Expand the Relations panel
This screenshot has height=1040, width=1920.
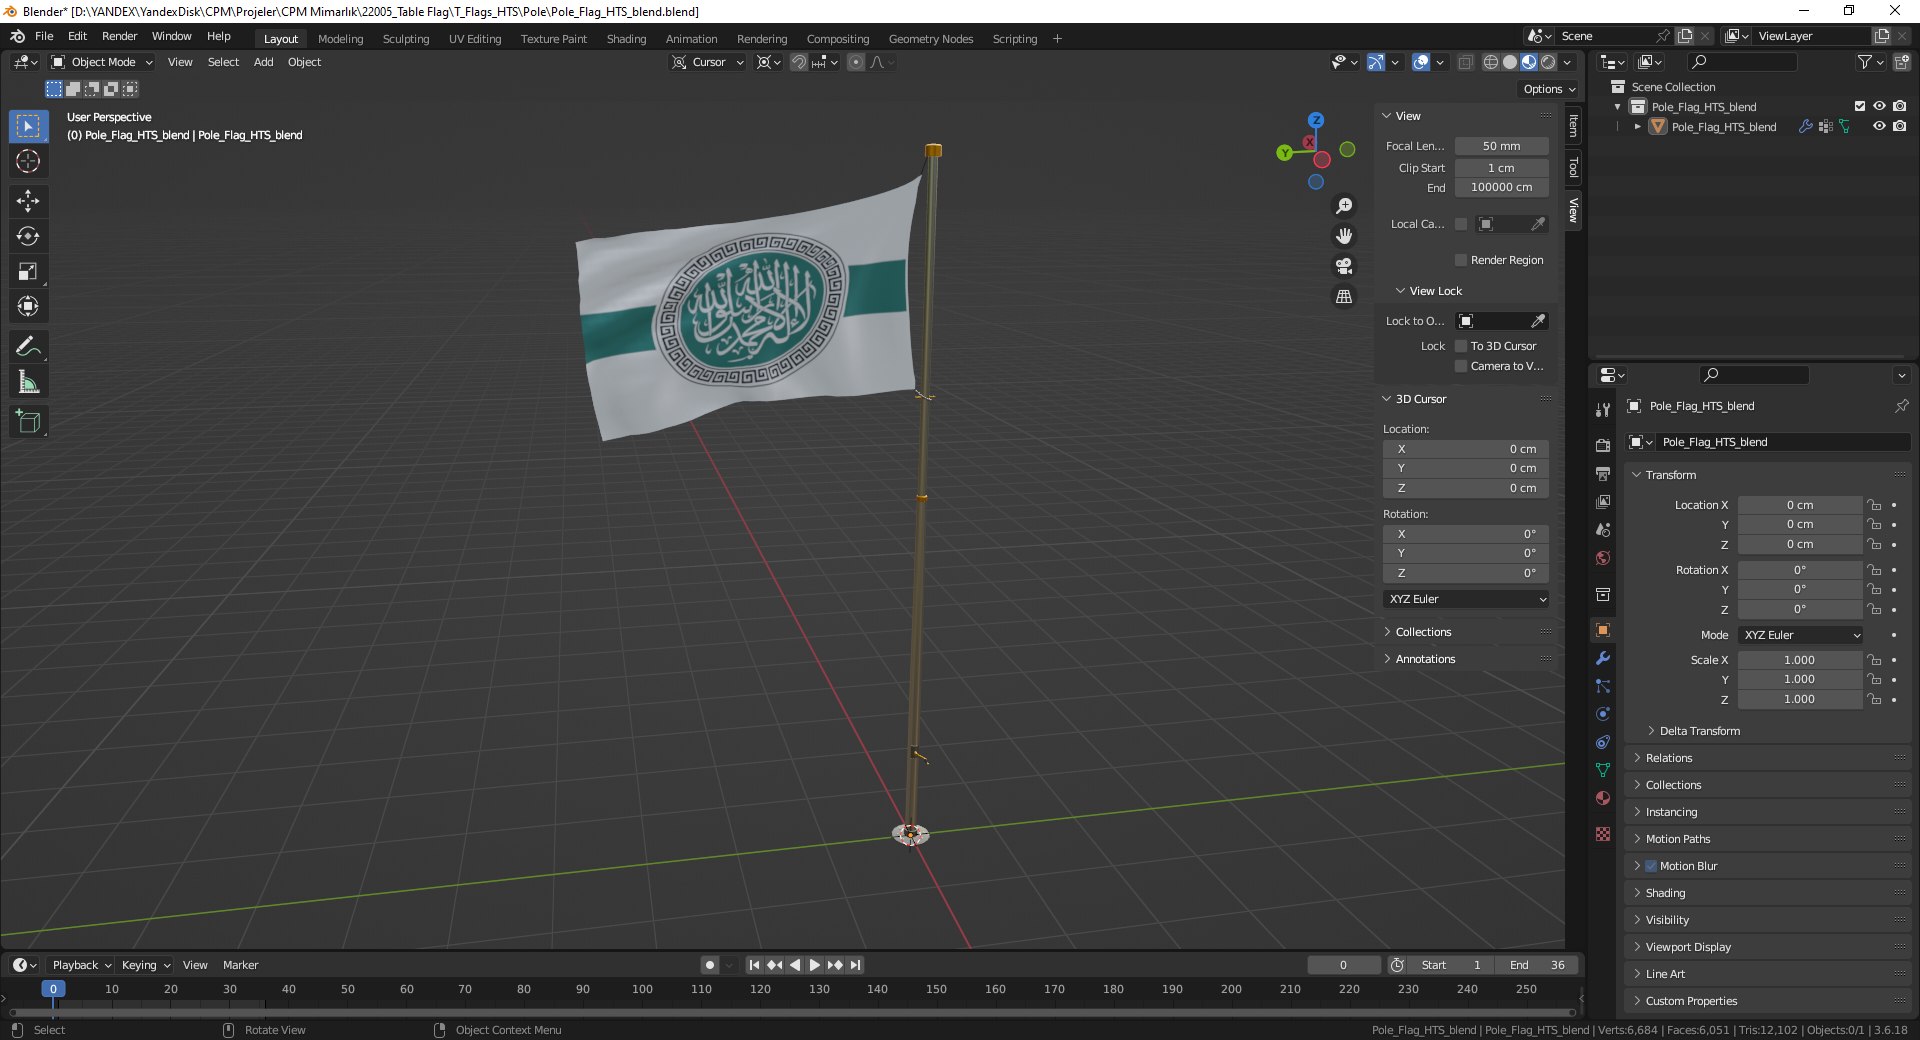[1668, 758]
